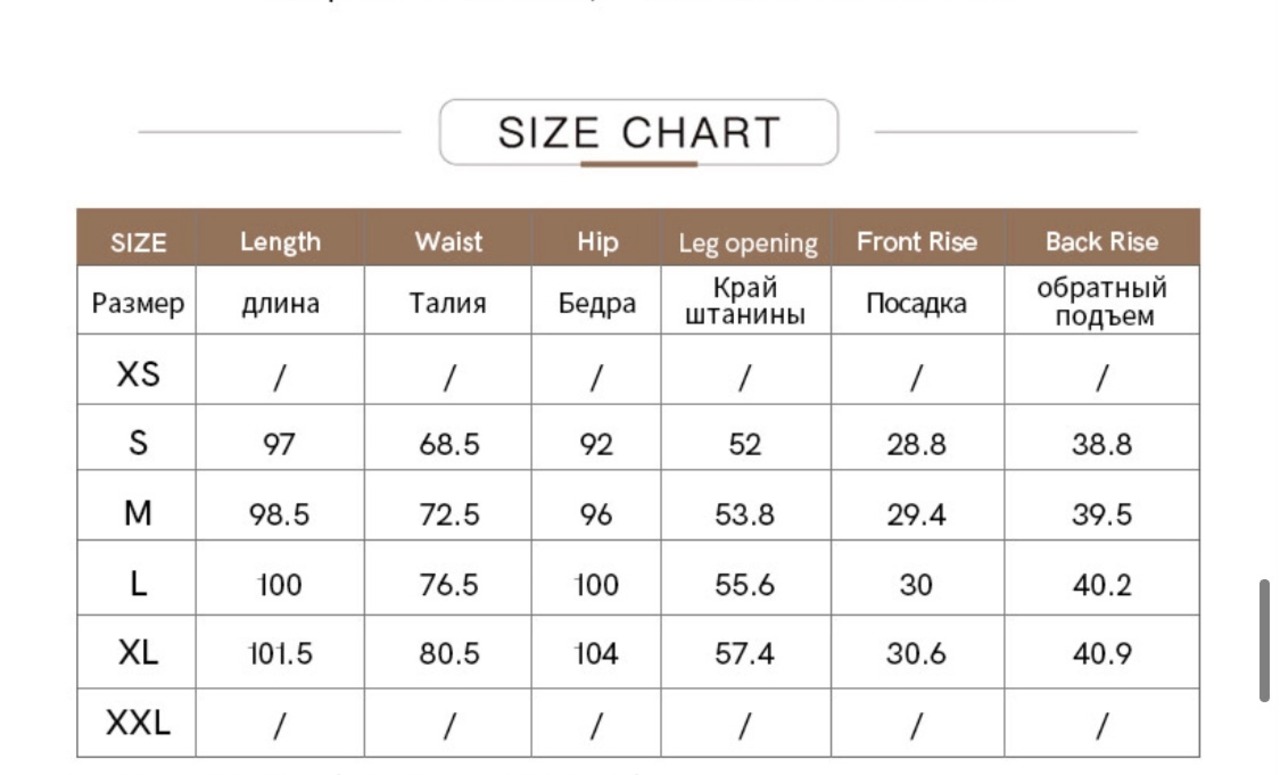
Task: Click the waist value 72.5
Action: point(449,515)
